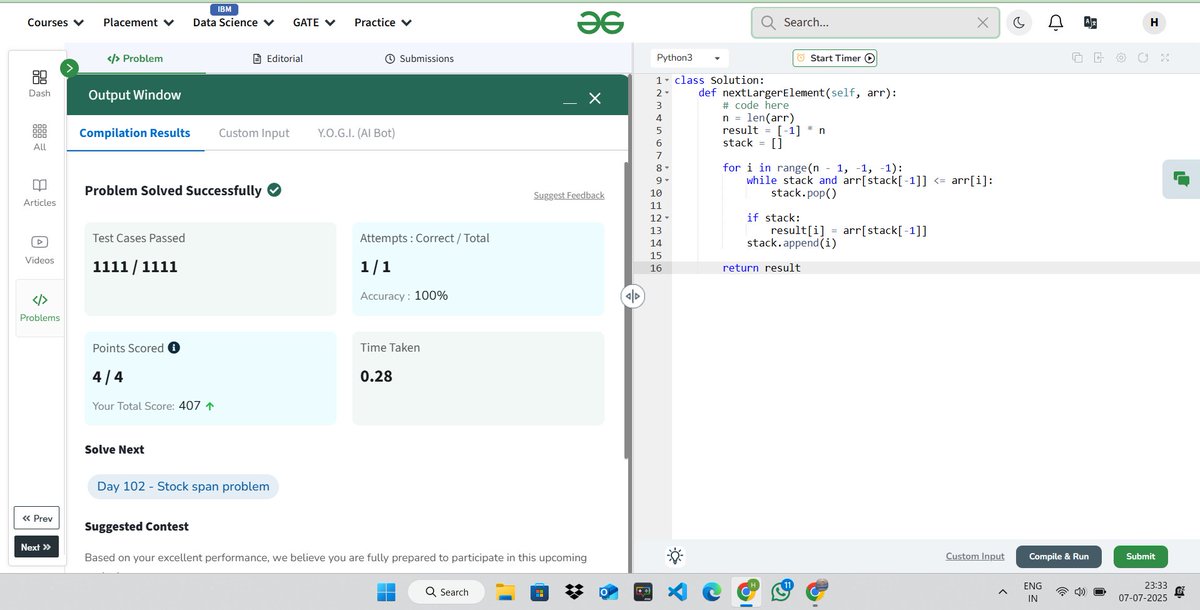
Task: Clear the search box with the X
Action: point(983,22)
